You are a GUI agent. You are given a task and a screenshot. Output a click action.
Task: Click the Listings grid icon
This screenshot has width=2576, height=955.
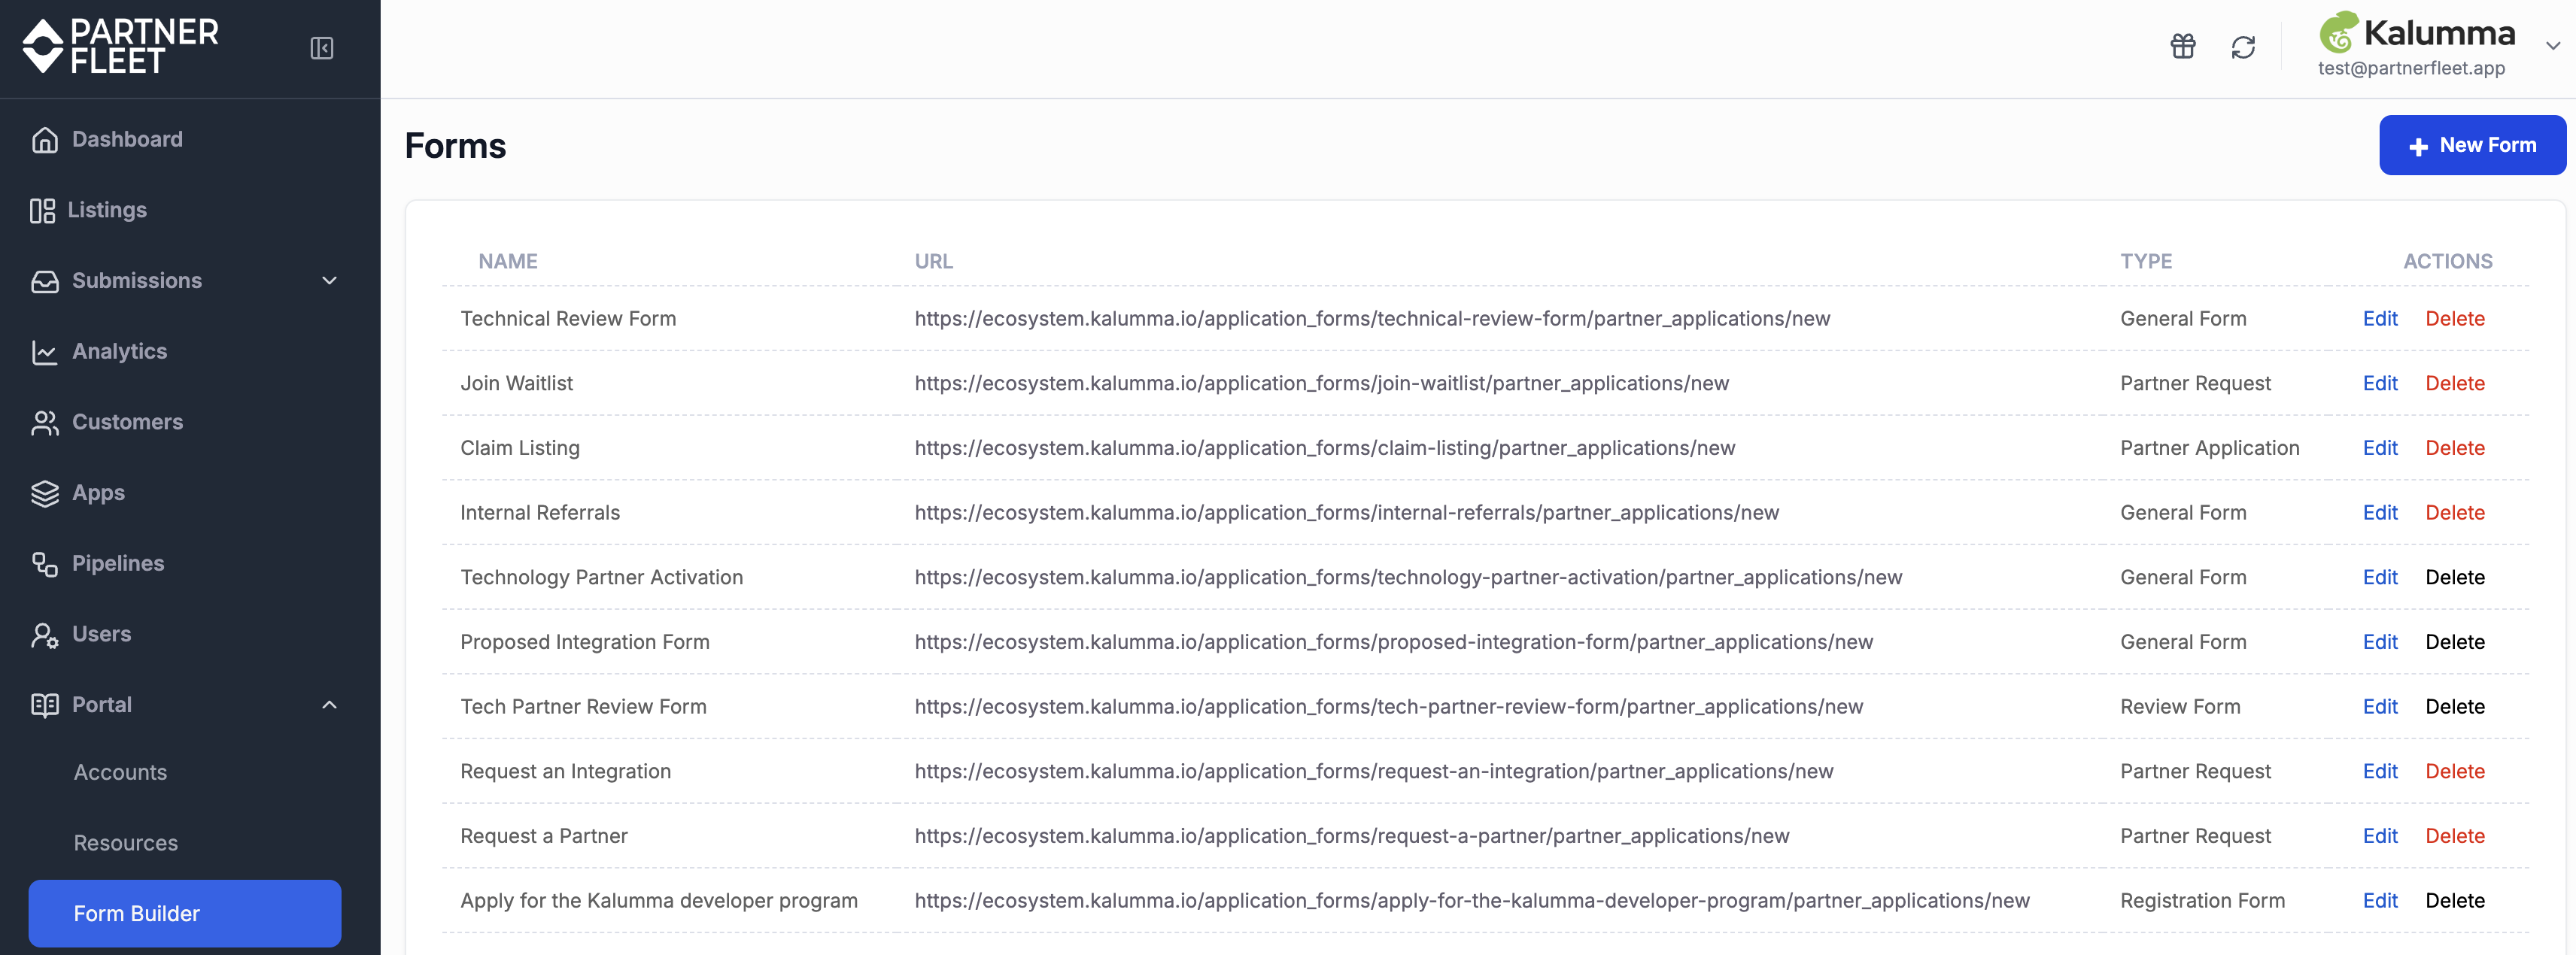pos(42,210)
